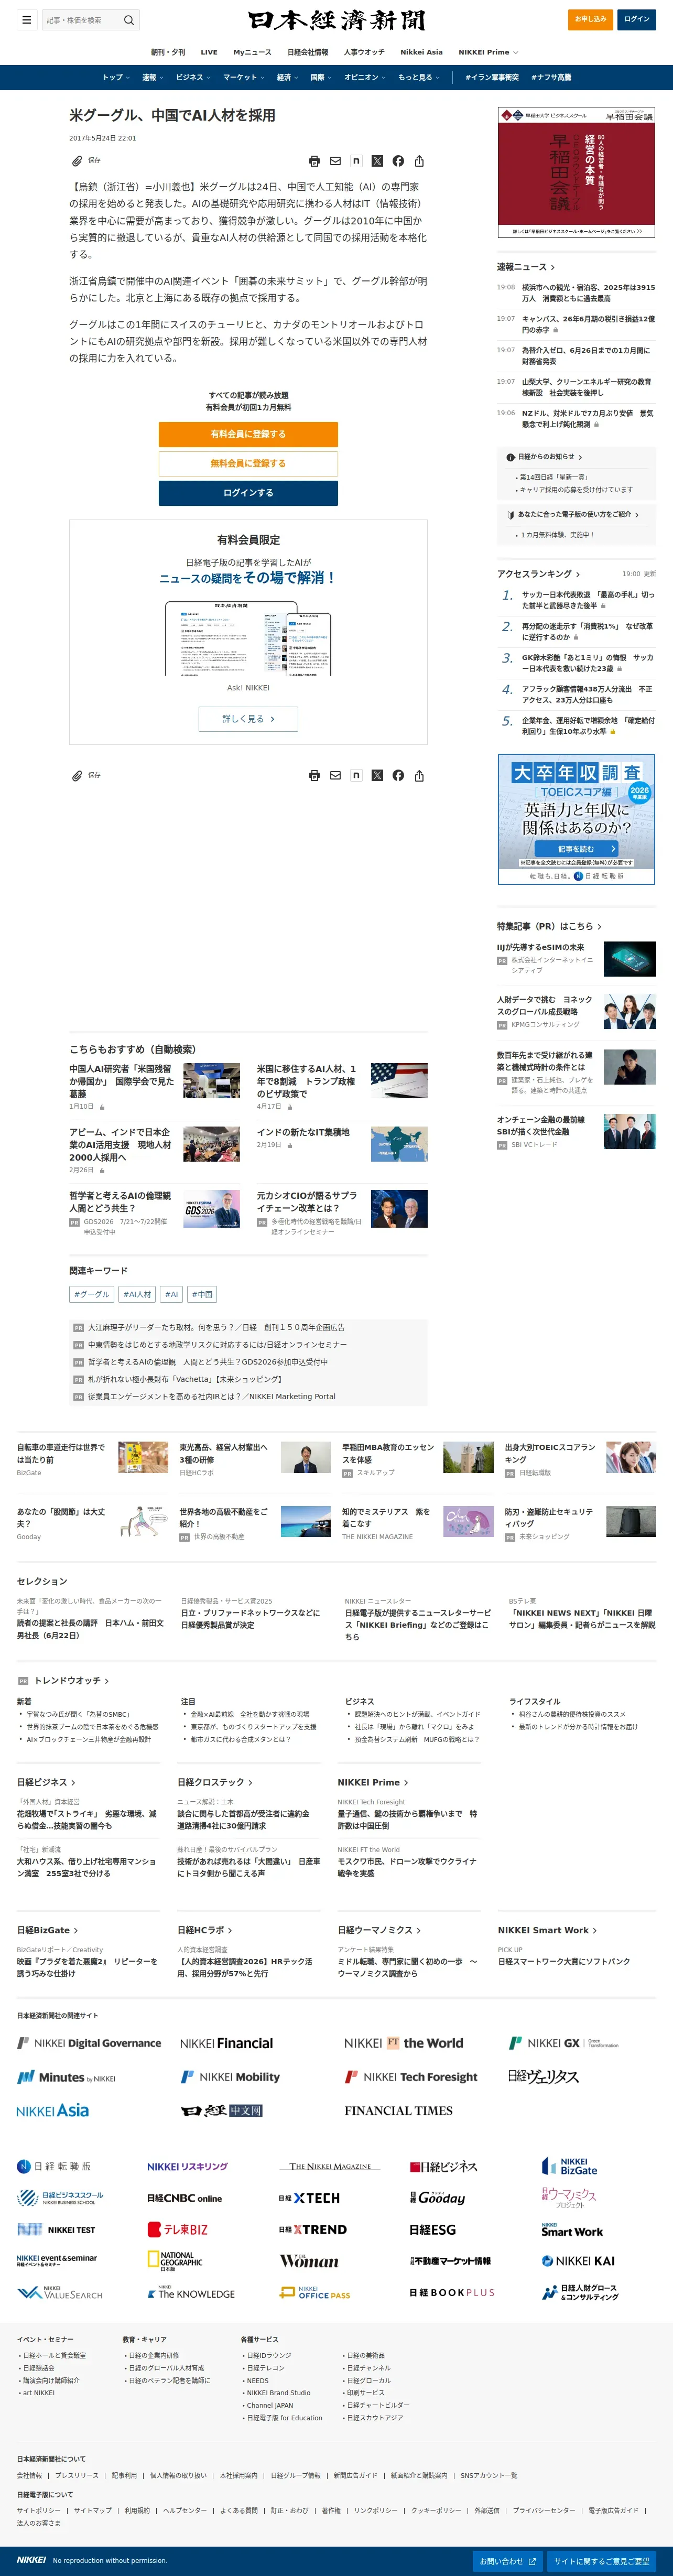This screenshot has width=673, height=2576.
Task: Open the Myニュース menu item
Action: pyautogui.click(x=252, y=52)
